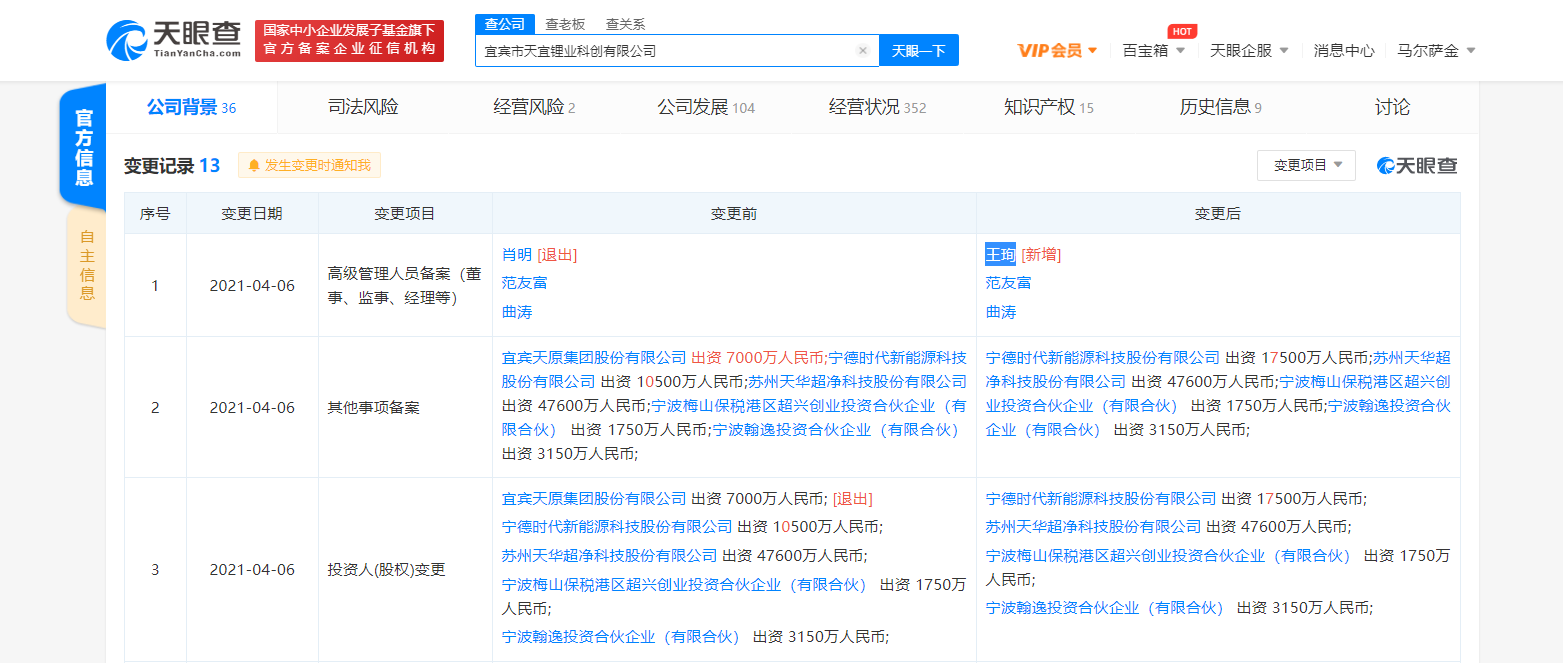Select the 查关系 search tab
Screen dimensions: 1563x663
(625, 24)
